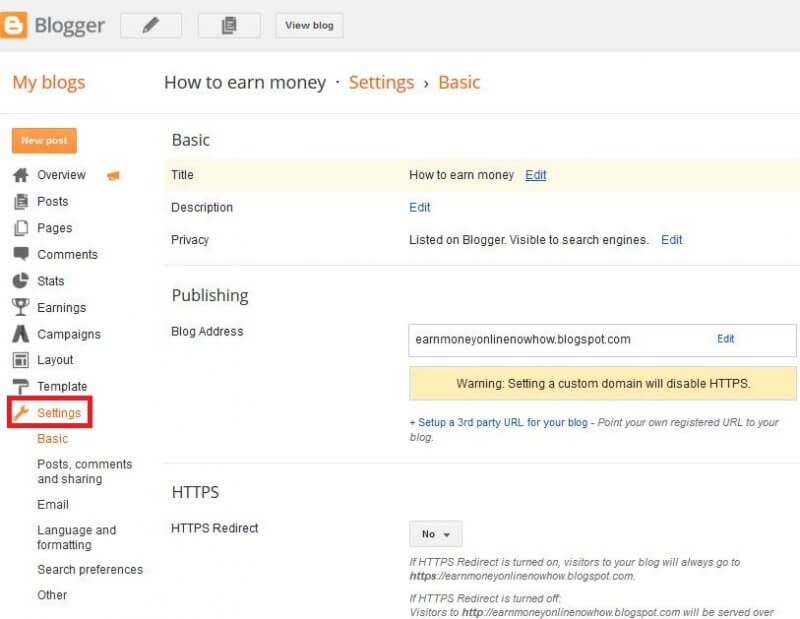
Task: Open the Campaigns section
Action: coord(69,334)
